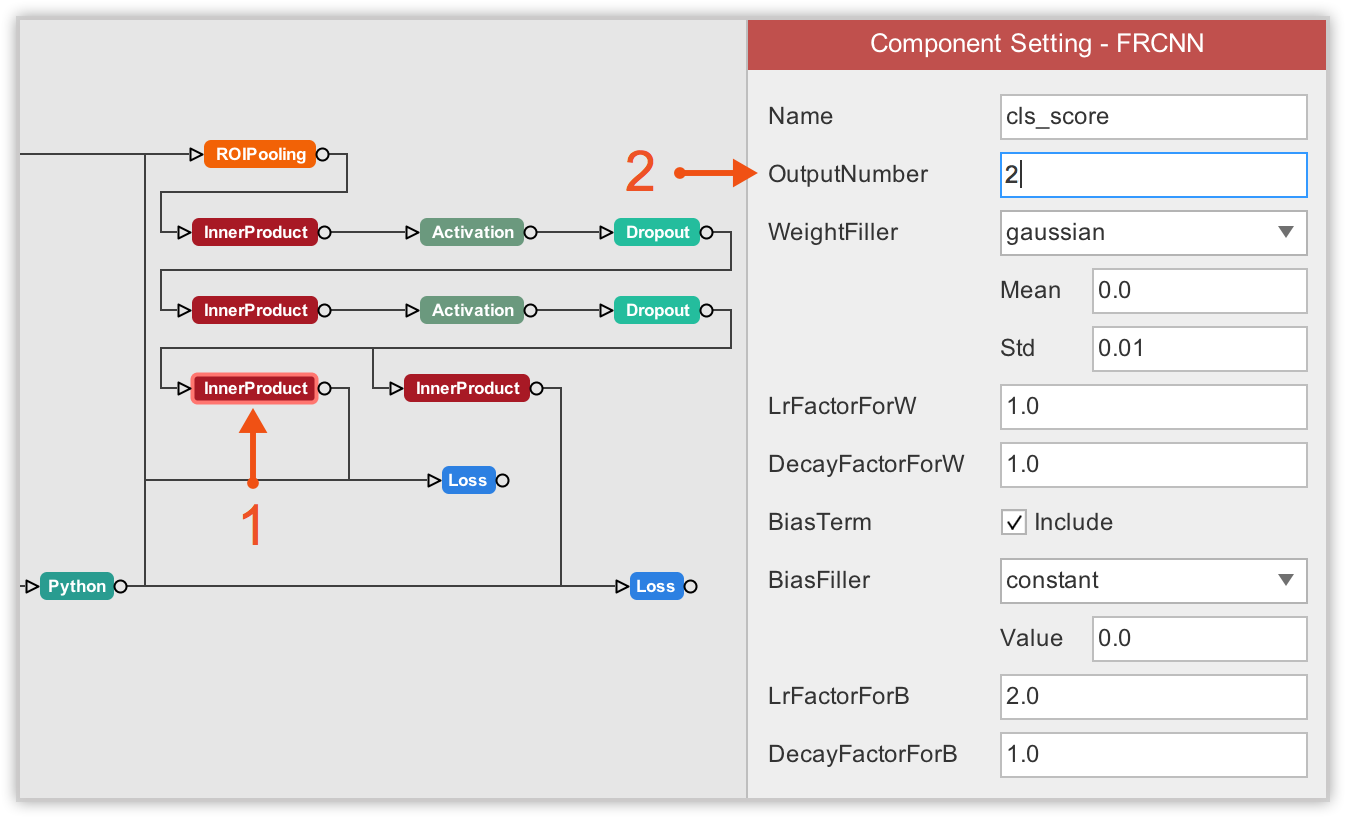Toggle the BiasTerm Include checkbox

[x=1014, y=522]
